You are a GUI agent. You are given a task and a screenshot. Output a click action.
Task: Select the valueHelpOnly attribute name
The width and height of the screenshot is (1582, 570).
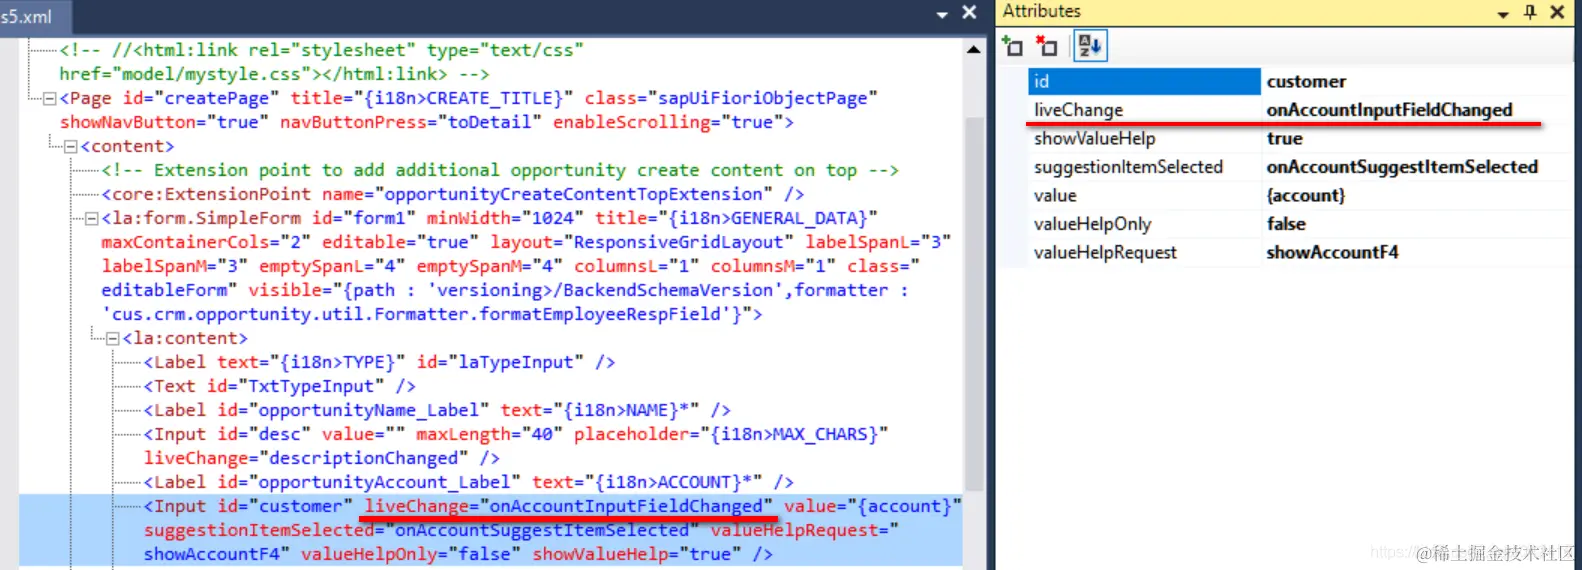1092,224
